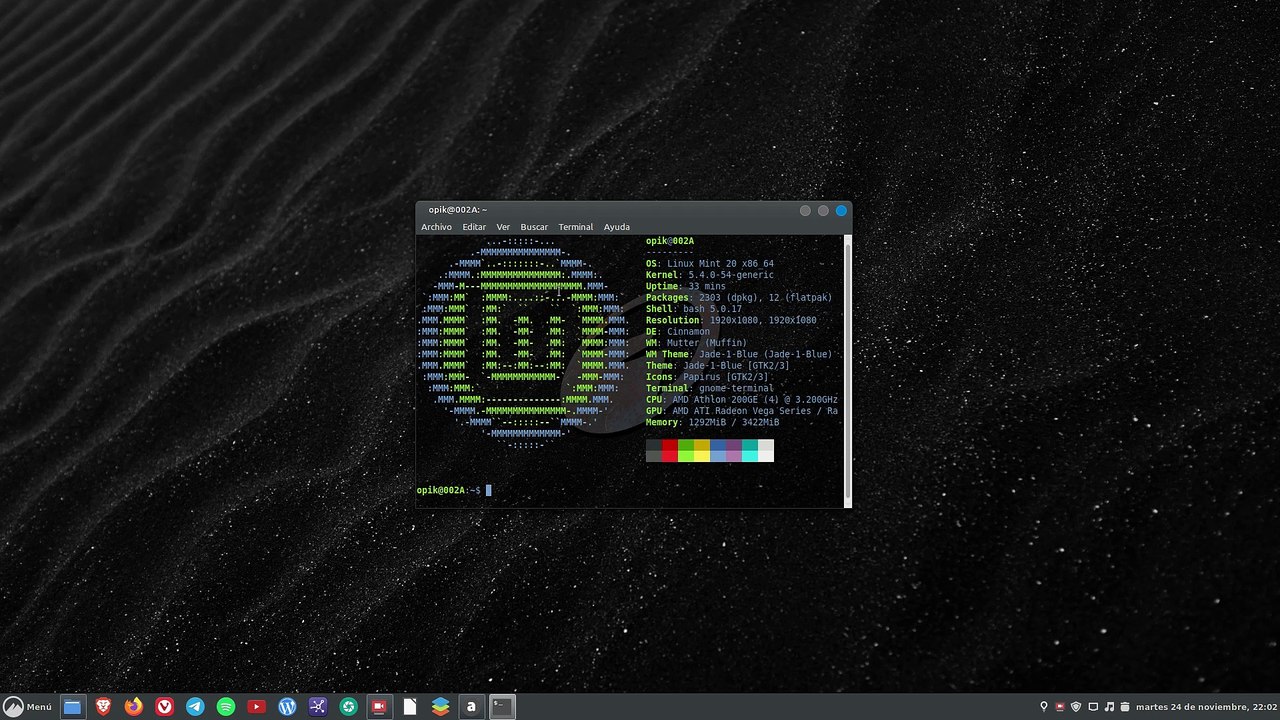Open the Menú launcher on the panel

pos(28,707)
